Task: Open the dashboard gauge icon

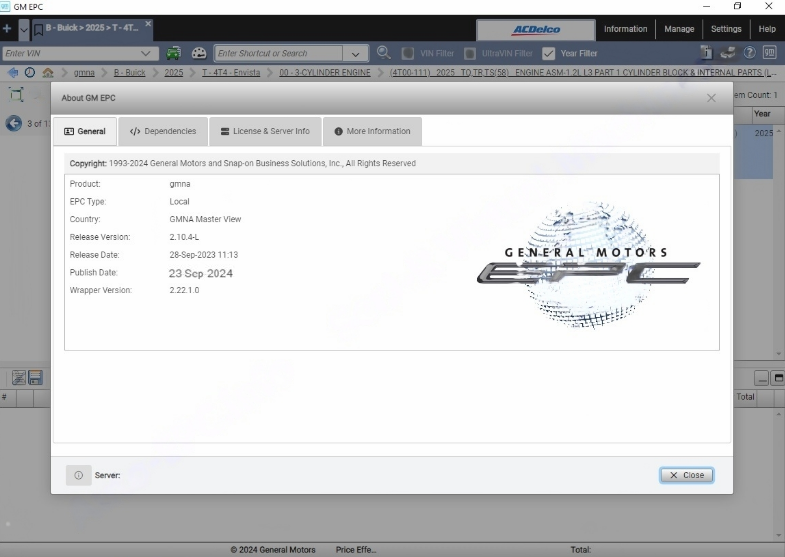Action: coord(199,53)
